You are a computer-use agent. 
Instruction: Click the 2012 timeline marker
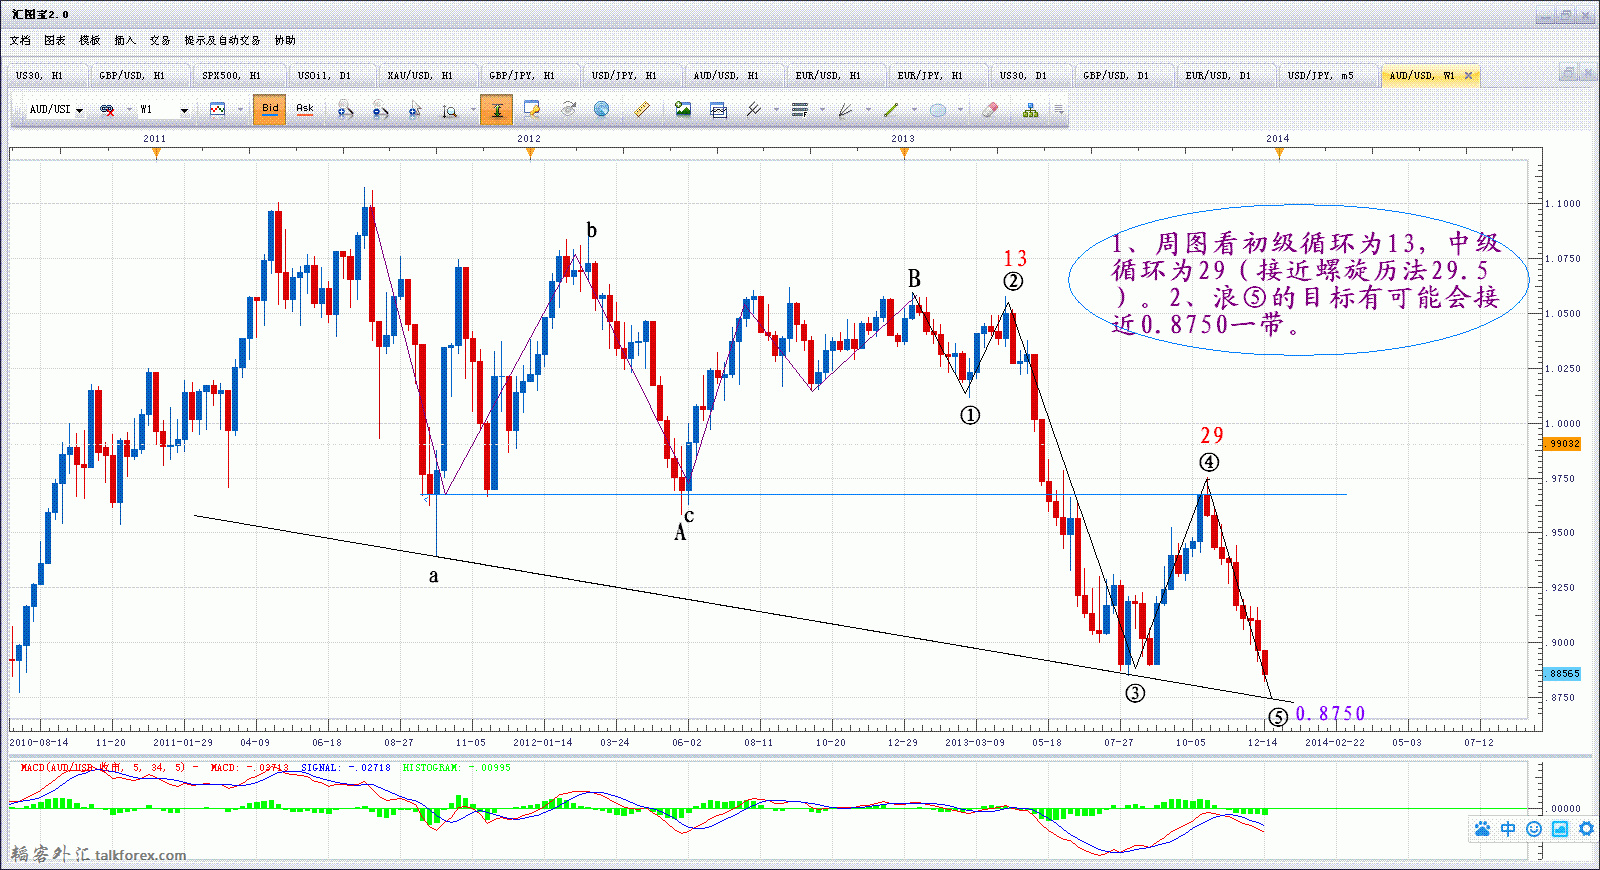point(530,153)
